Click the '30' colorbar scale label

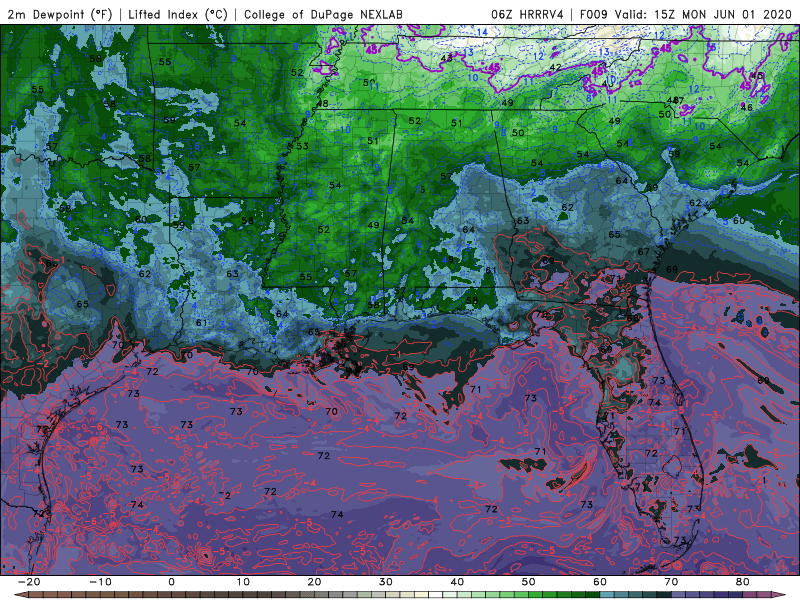(386, 582)
